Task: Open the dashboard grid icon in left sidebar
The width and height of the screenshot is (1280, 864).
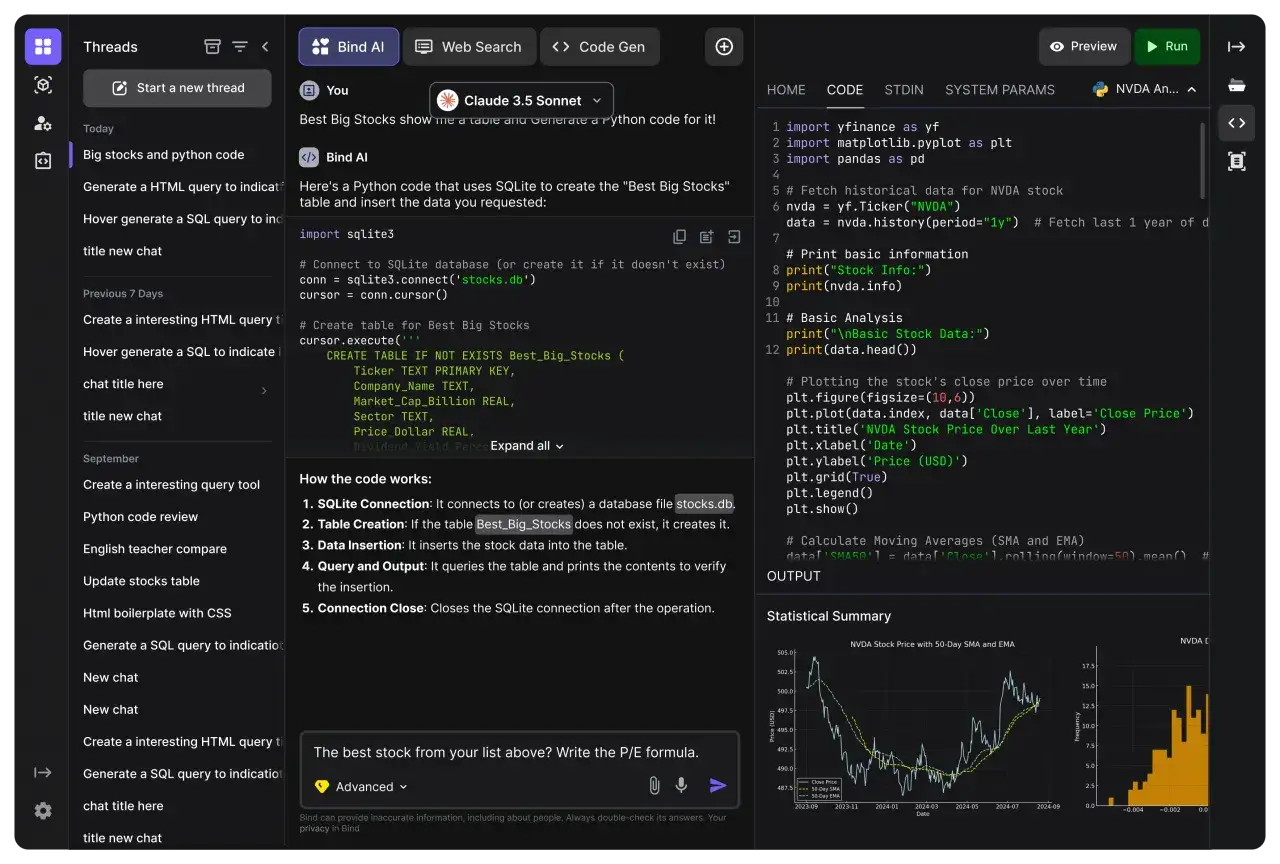Action: (x=43, y=47)
